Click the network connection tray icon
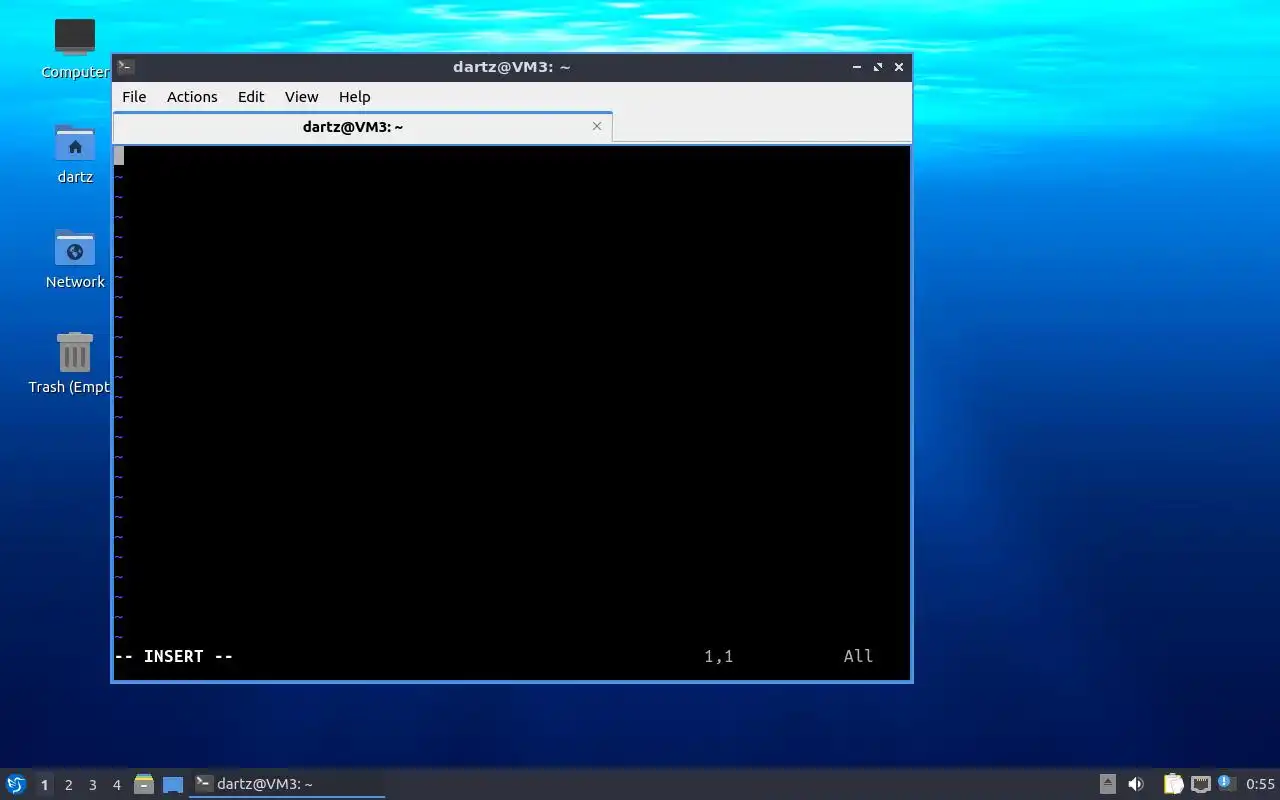 [1201, 784]
